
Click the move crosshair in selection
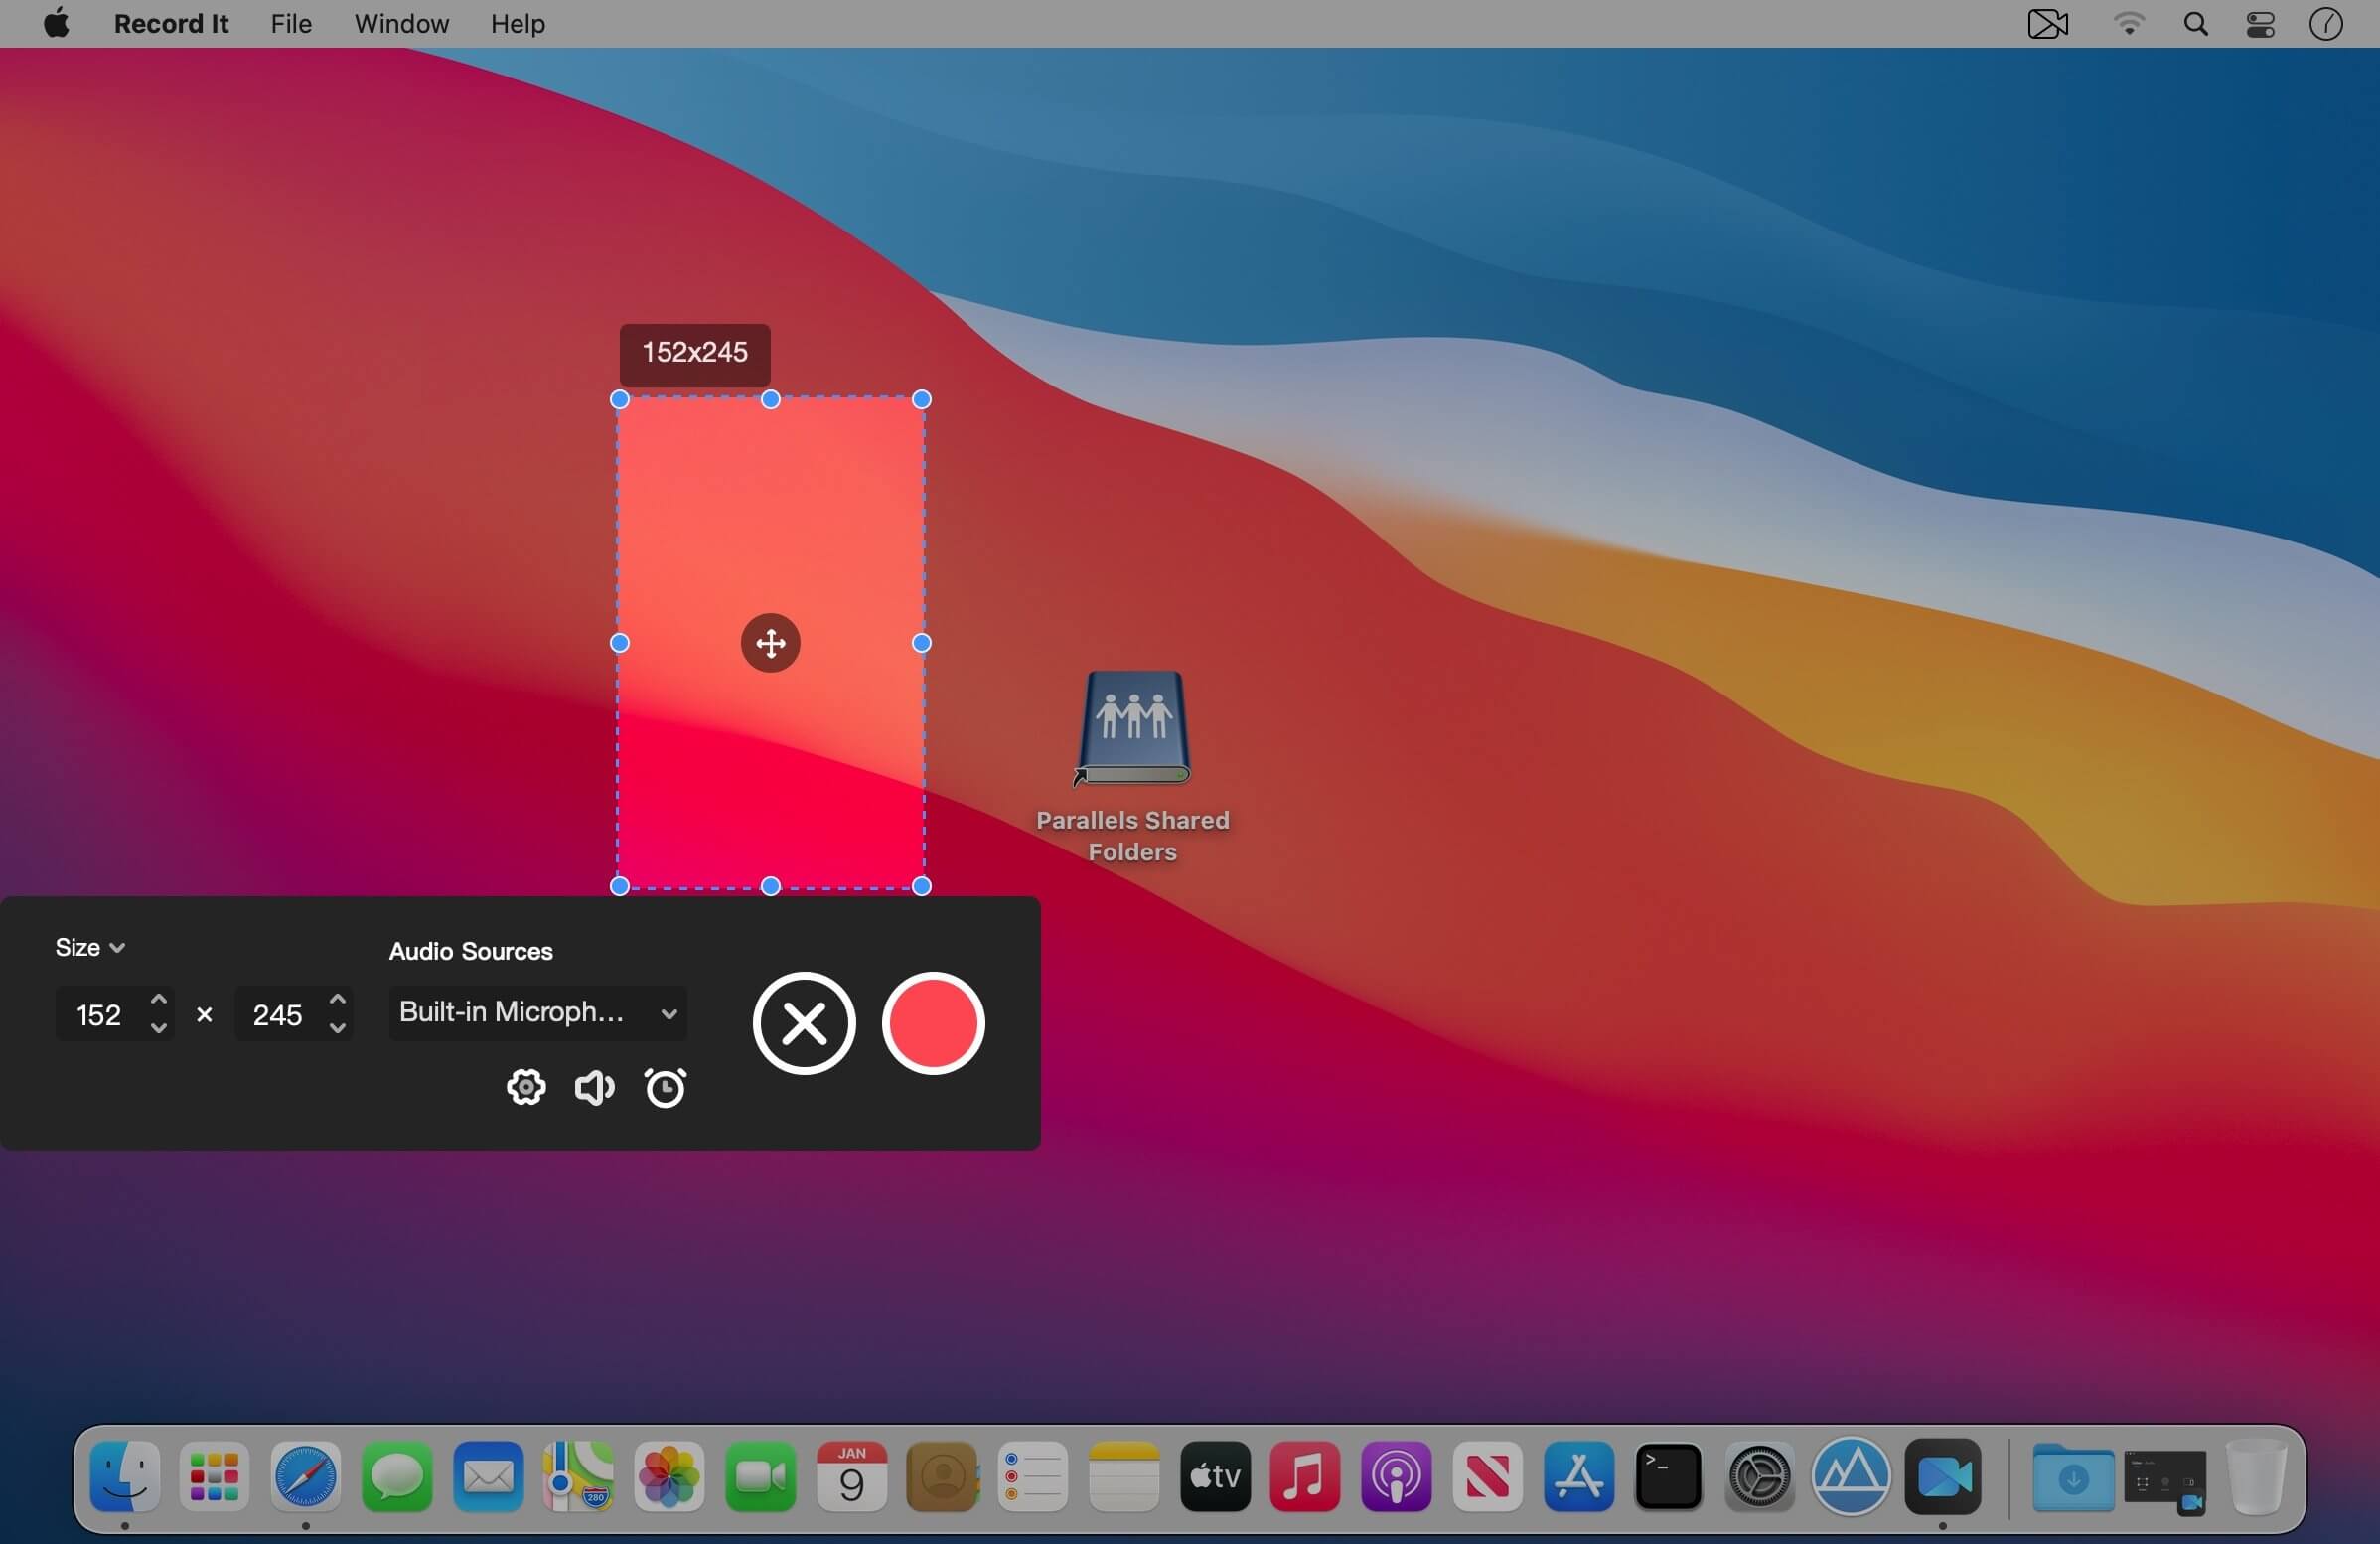point(770,643)
